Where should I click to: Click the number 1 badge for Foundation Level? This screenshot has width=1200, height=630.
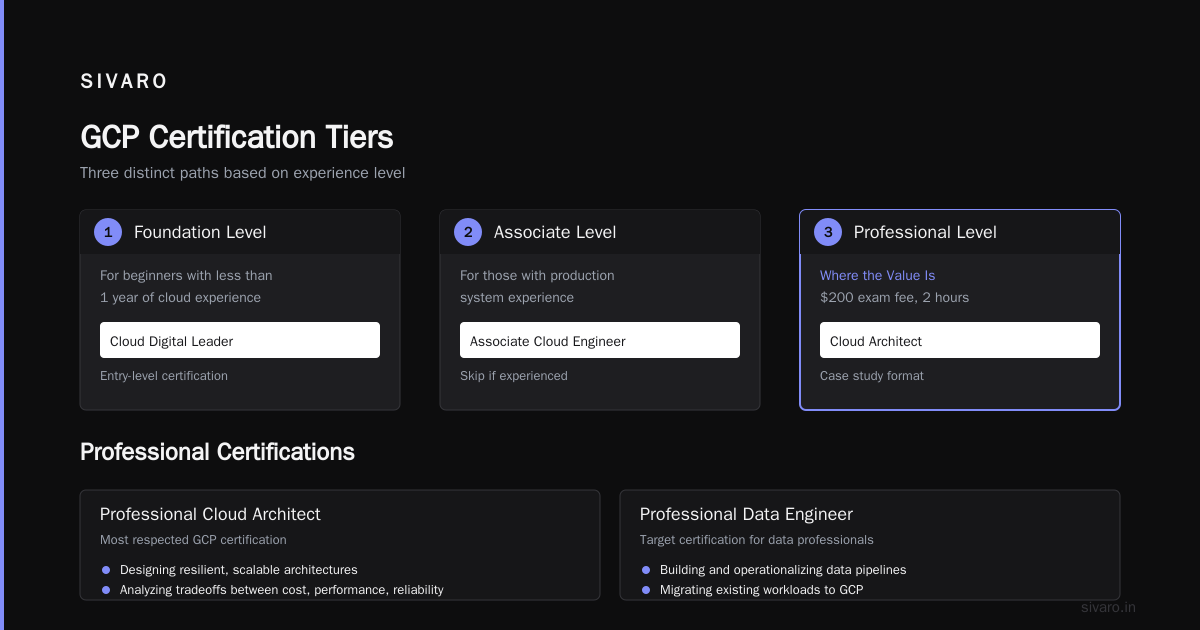(108, 232)
